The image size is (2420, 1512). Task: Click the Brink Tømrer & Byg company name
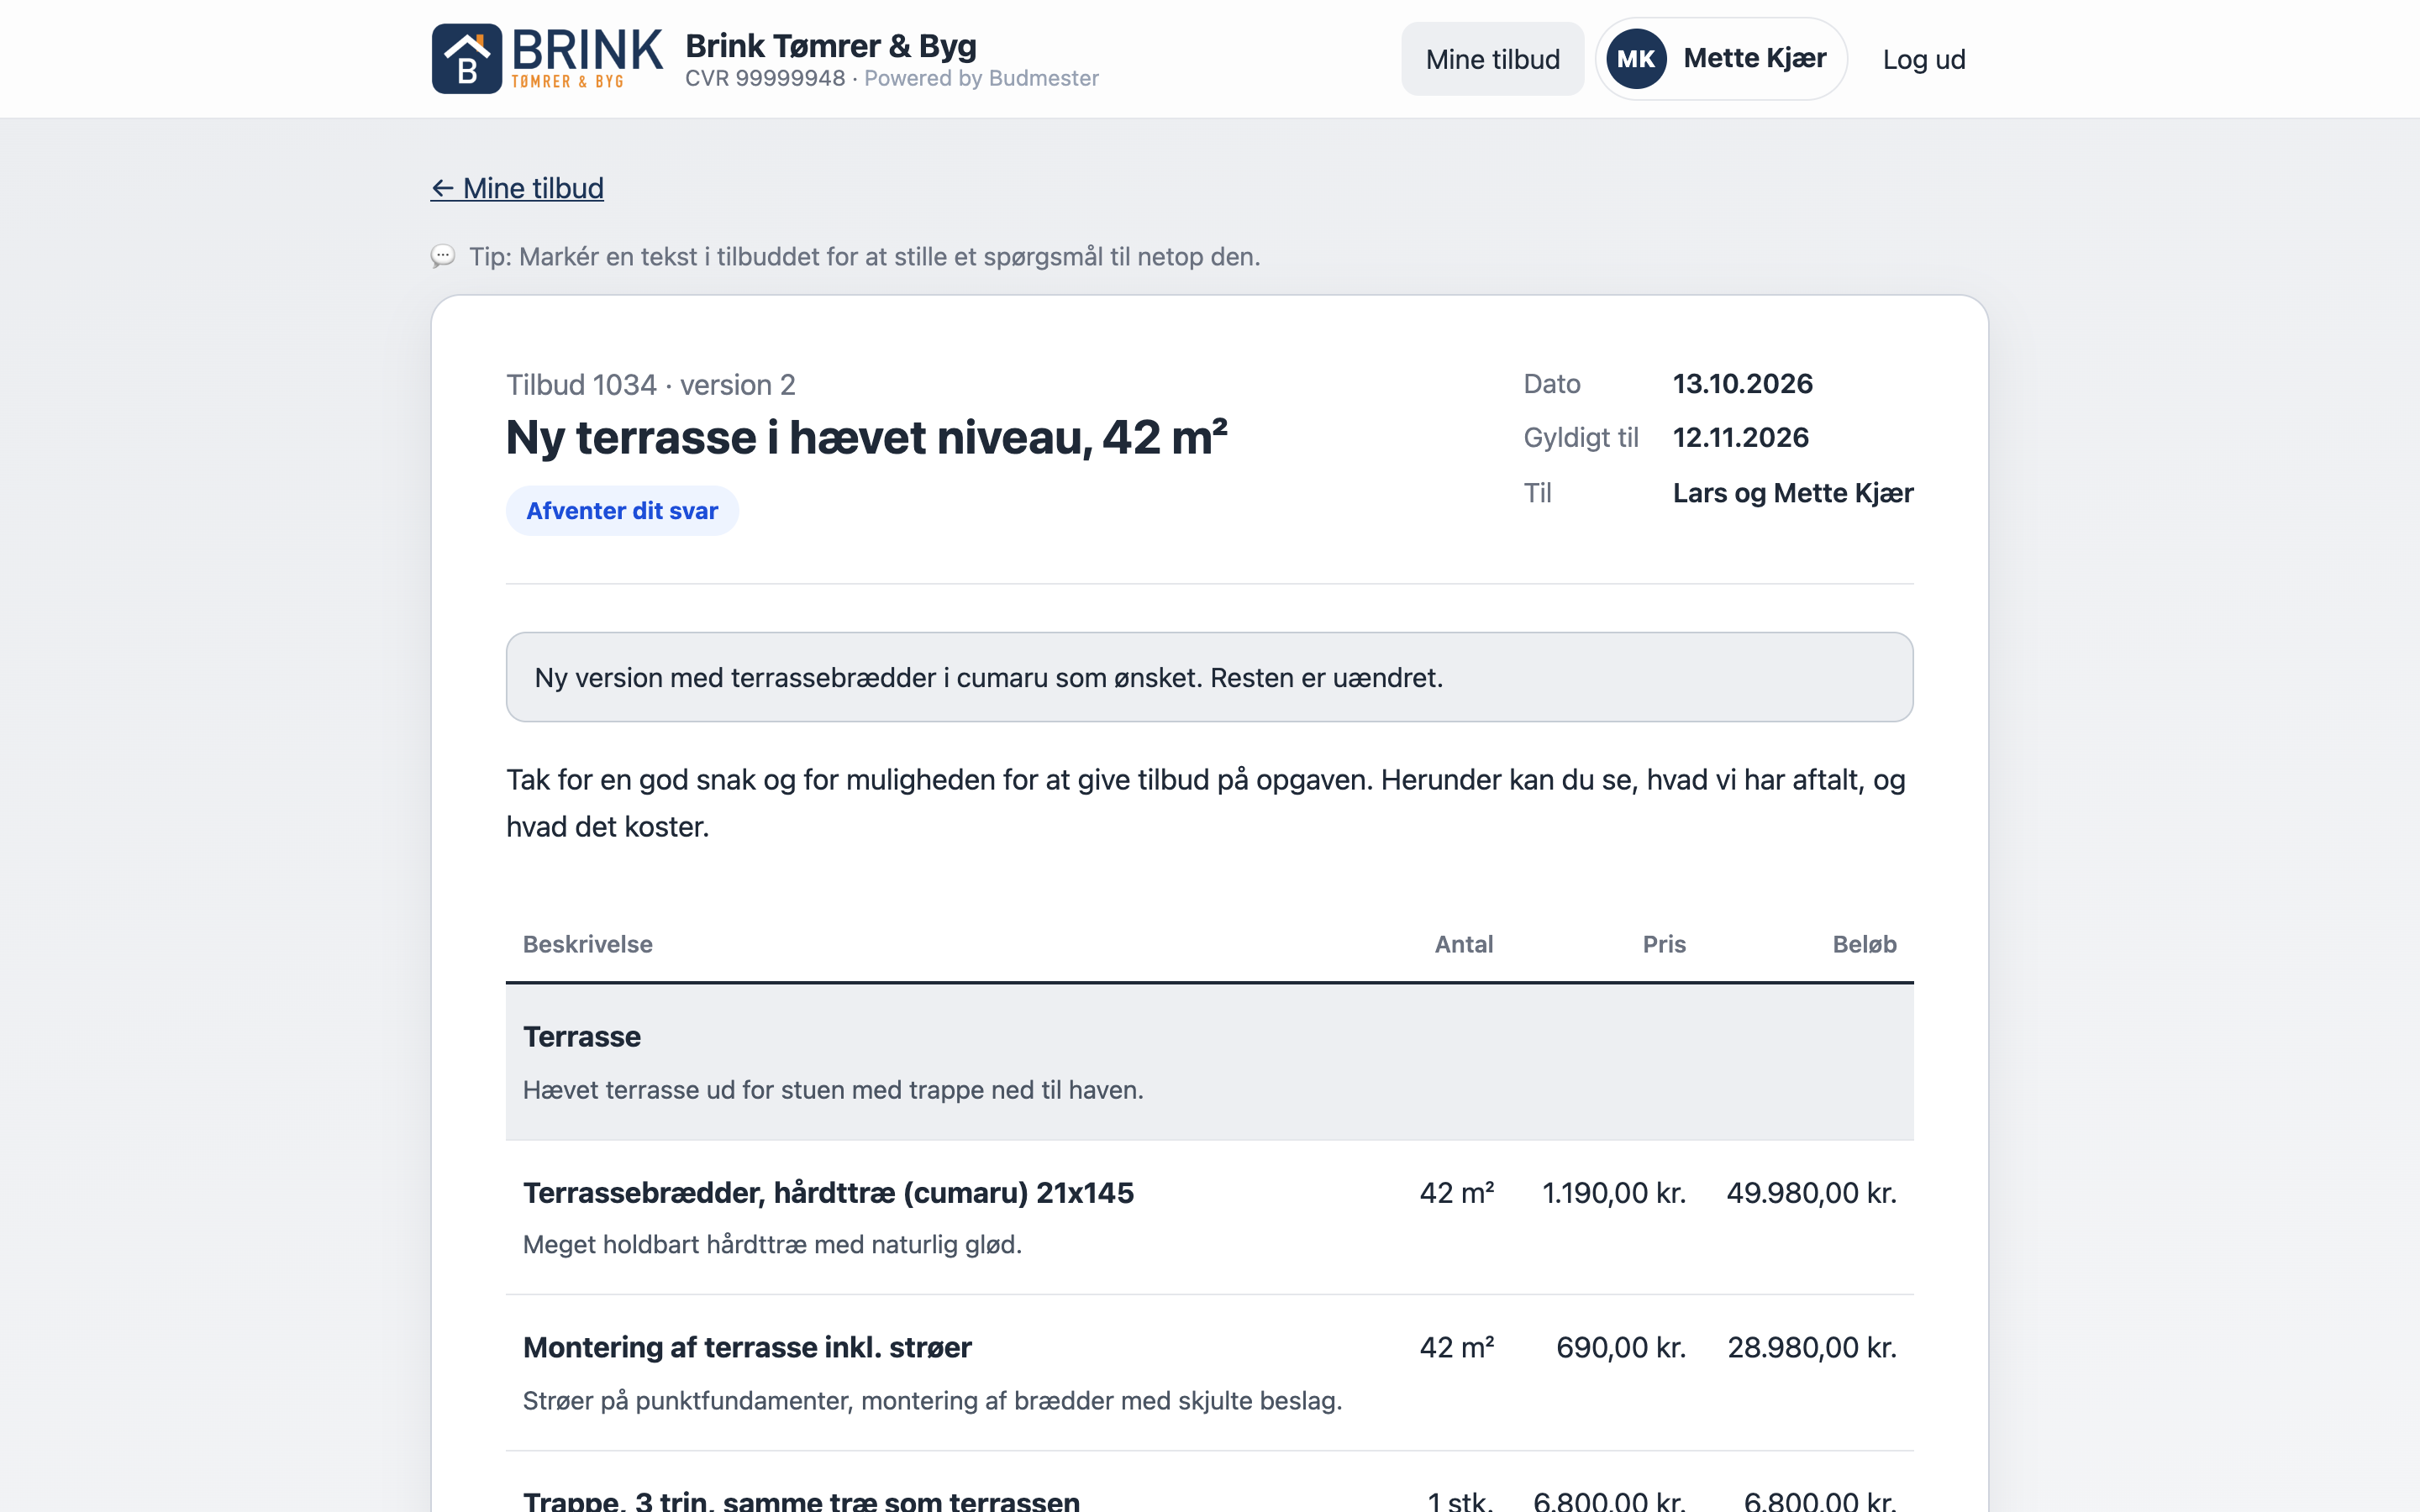pos(831,45)
